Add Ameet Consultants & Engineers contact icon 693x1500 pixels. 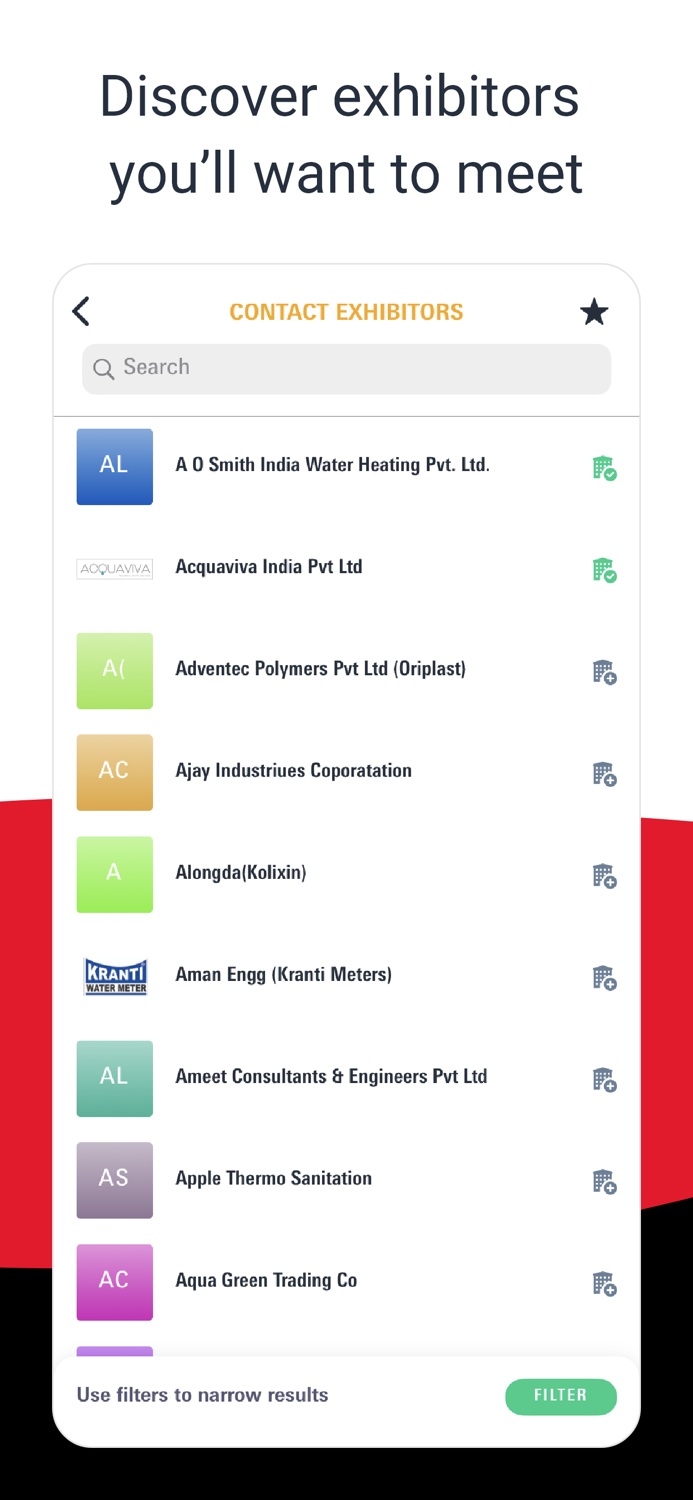(604, 1080)
